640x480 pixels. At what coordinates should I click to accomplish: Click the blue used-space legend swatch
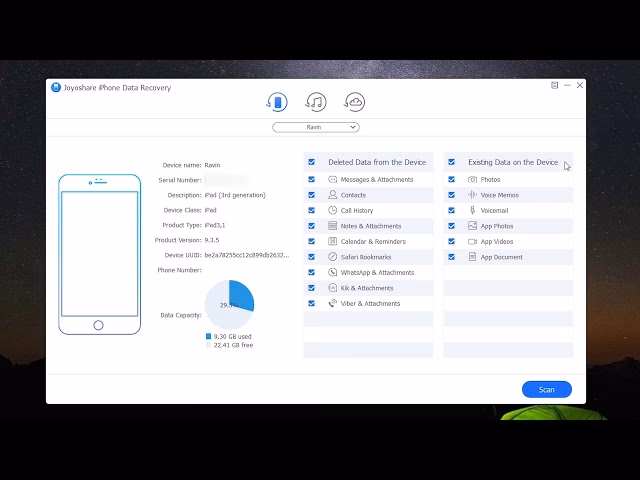tap(208, 336)
